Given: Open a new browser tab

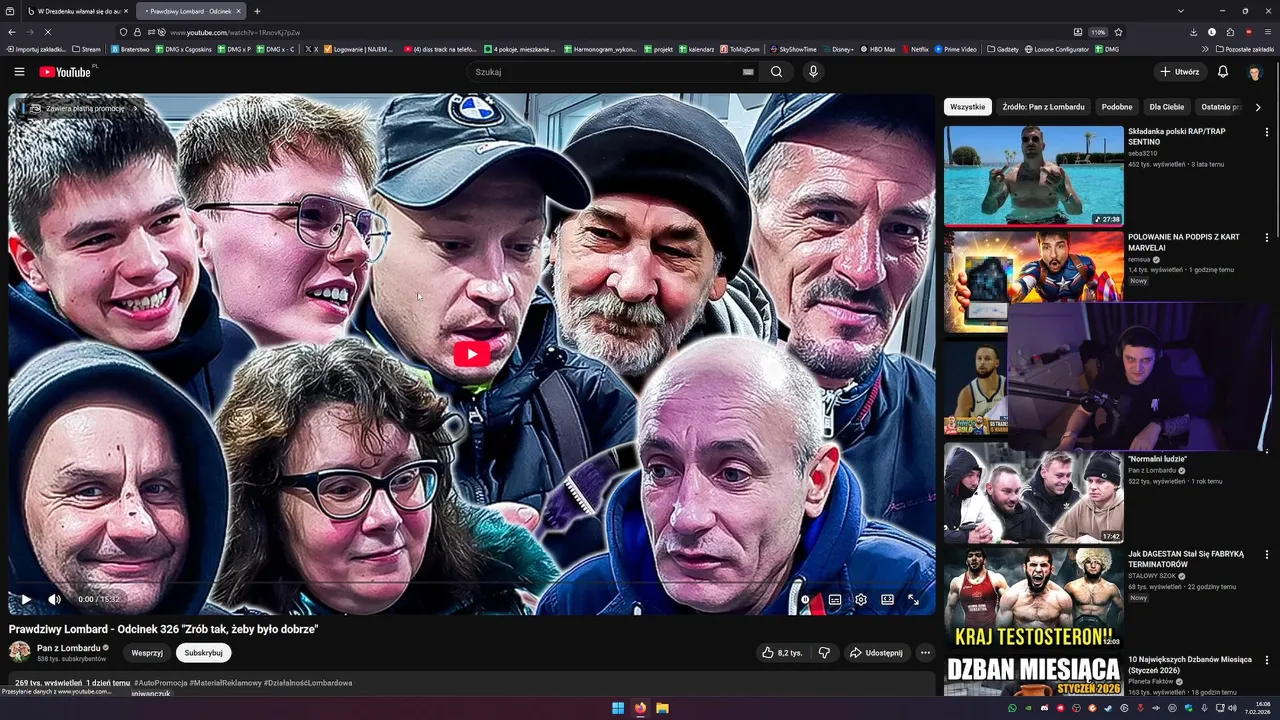Looking at the screenshot, I should [x=257, y=11].
